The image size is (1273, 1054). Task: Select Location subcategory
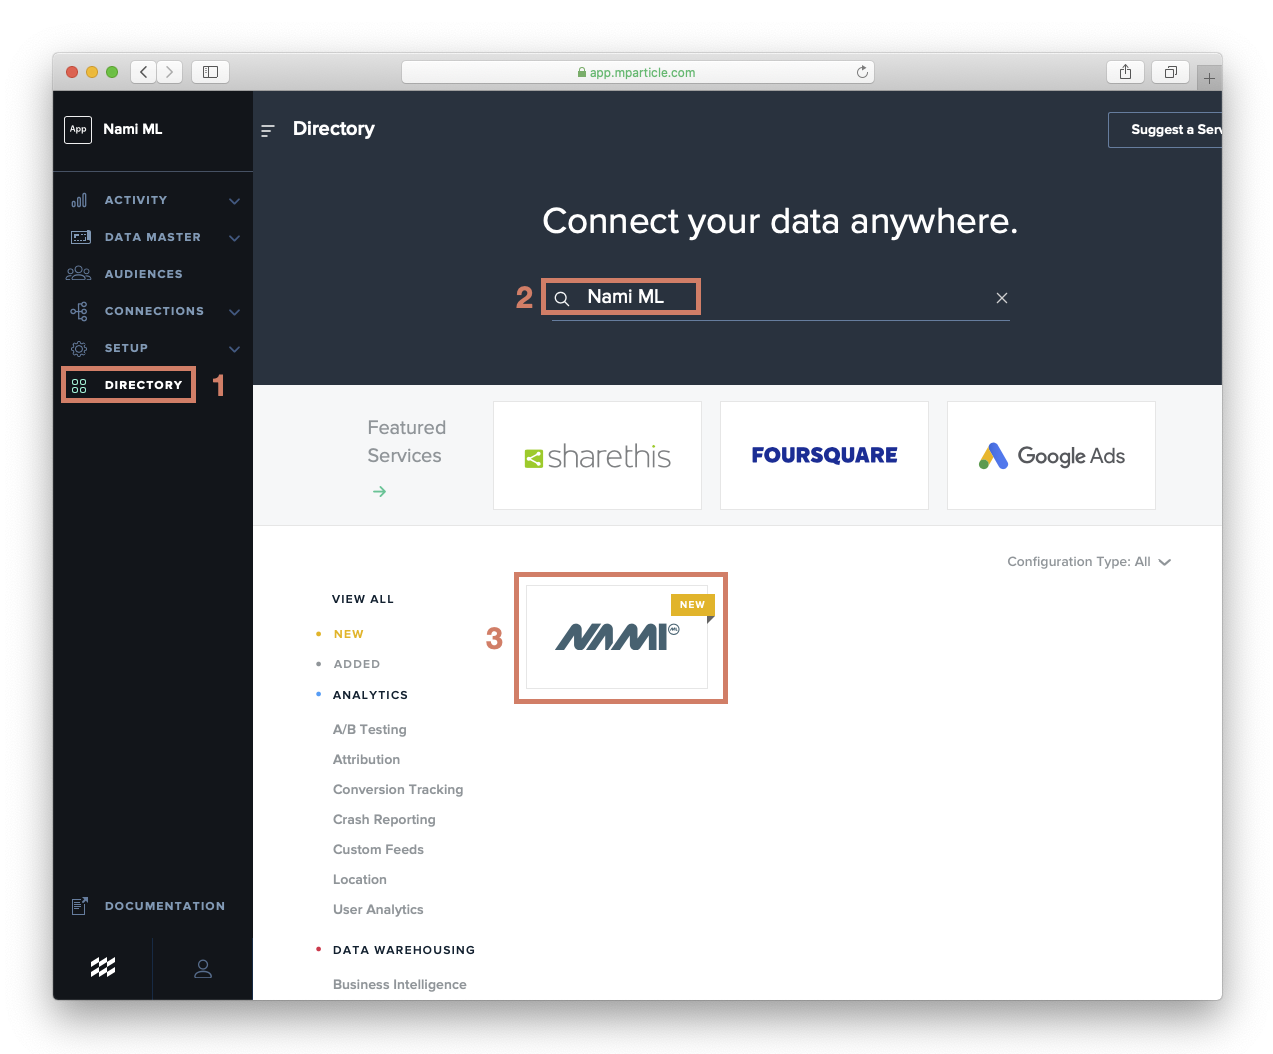tap(360, 880)
